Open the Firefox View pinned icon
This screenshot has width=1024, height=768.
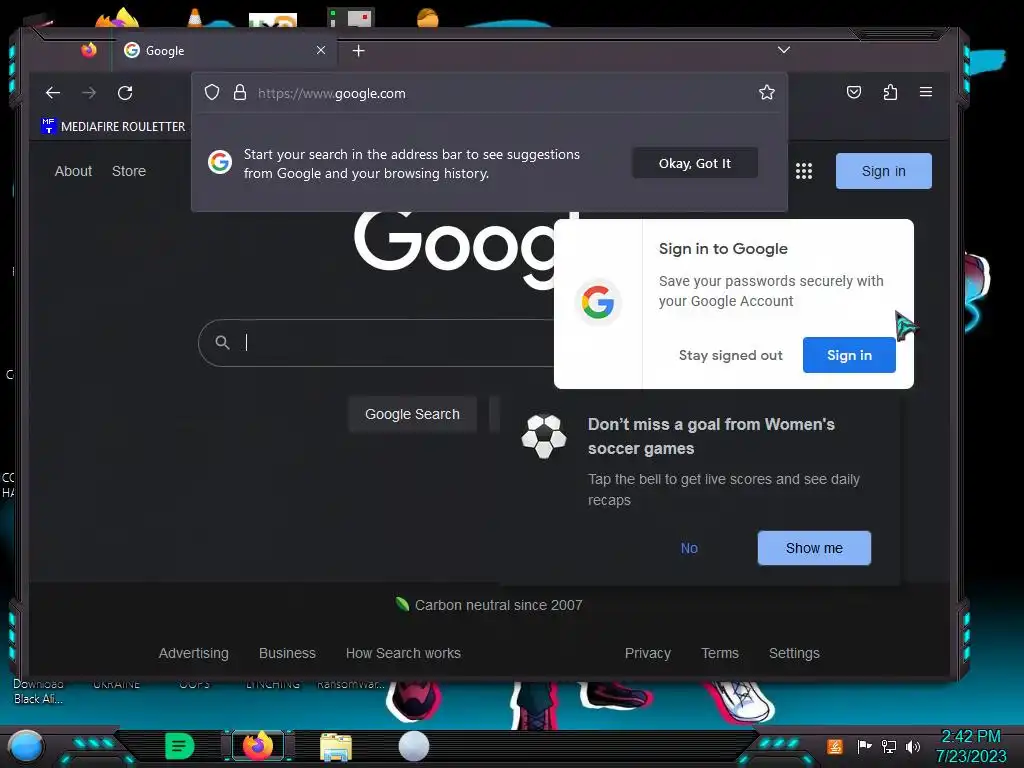(x=89, y=50)
